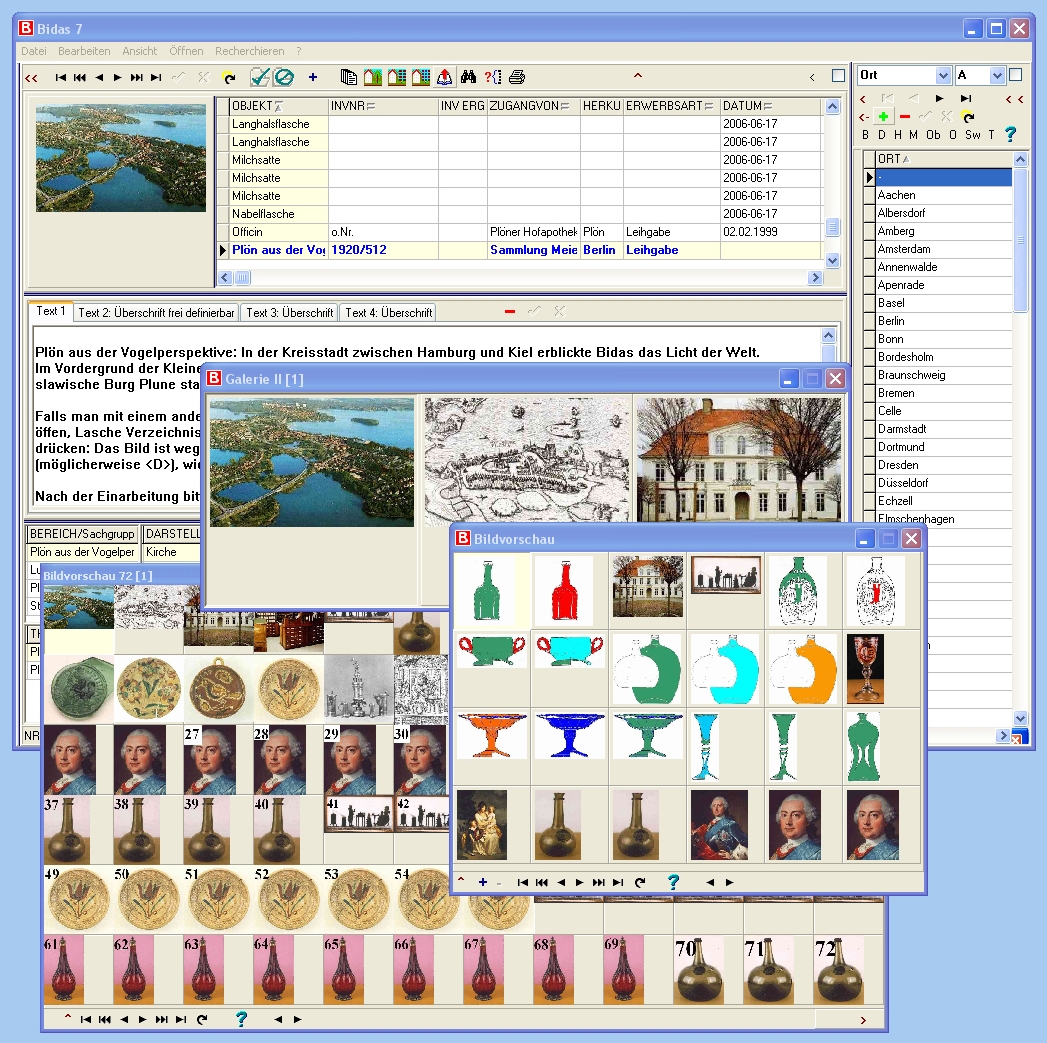The width and height of the screenshot is (1047, 1043).
Task: Click scroll down arrow of ORT list
Action: [1020, 718]
